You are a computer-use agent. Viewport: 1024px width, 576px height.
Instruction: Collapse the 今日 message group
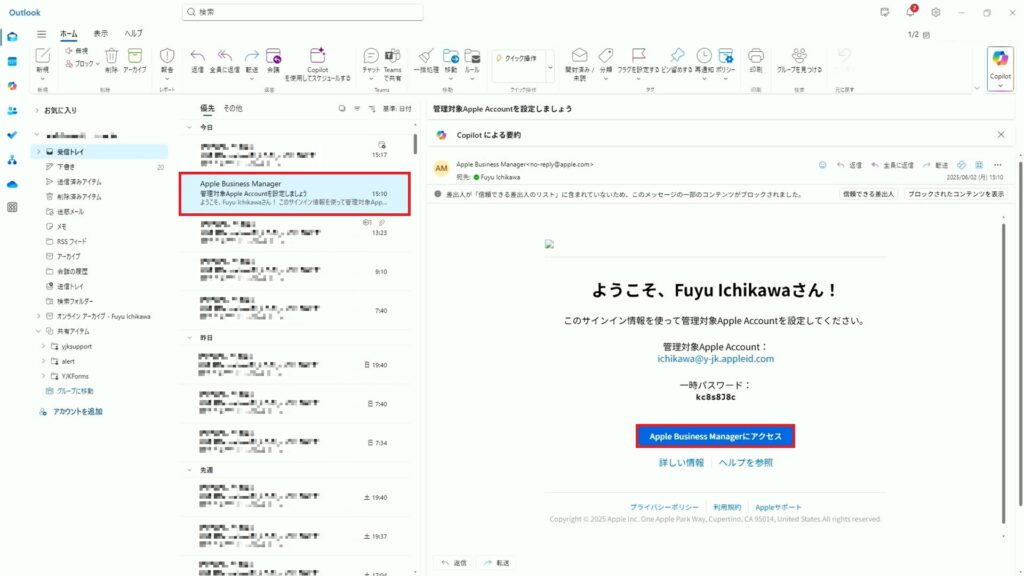(189, 127)
